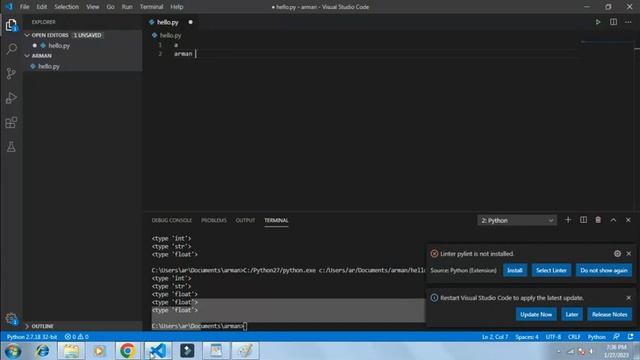Open File Explorer from the taskbar

(71, 351)
